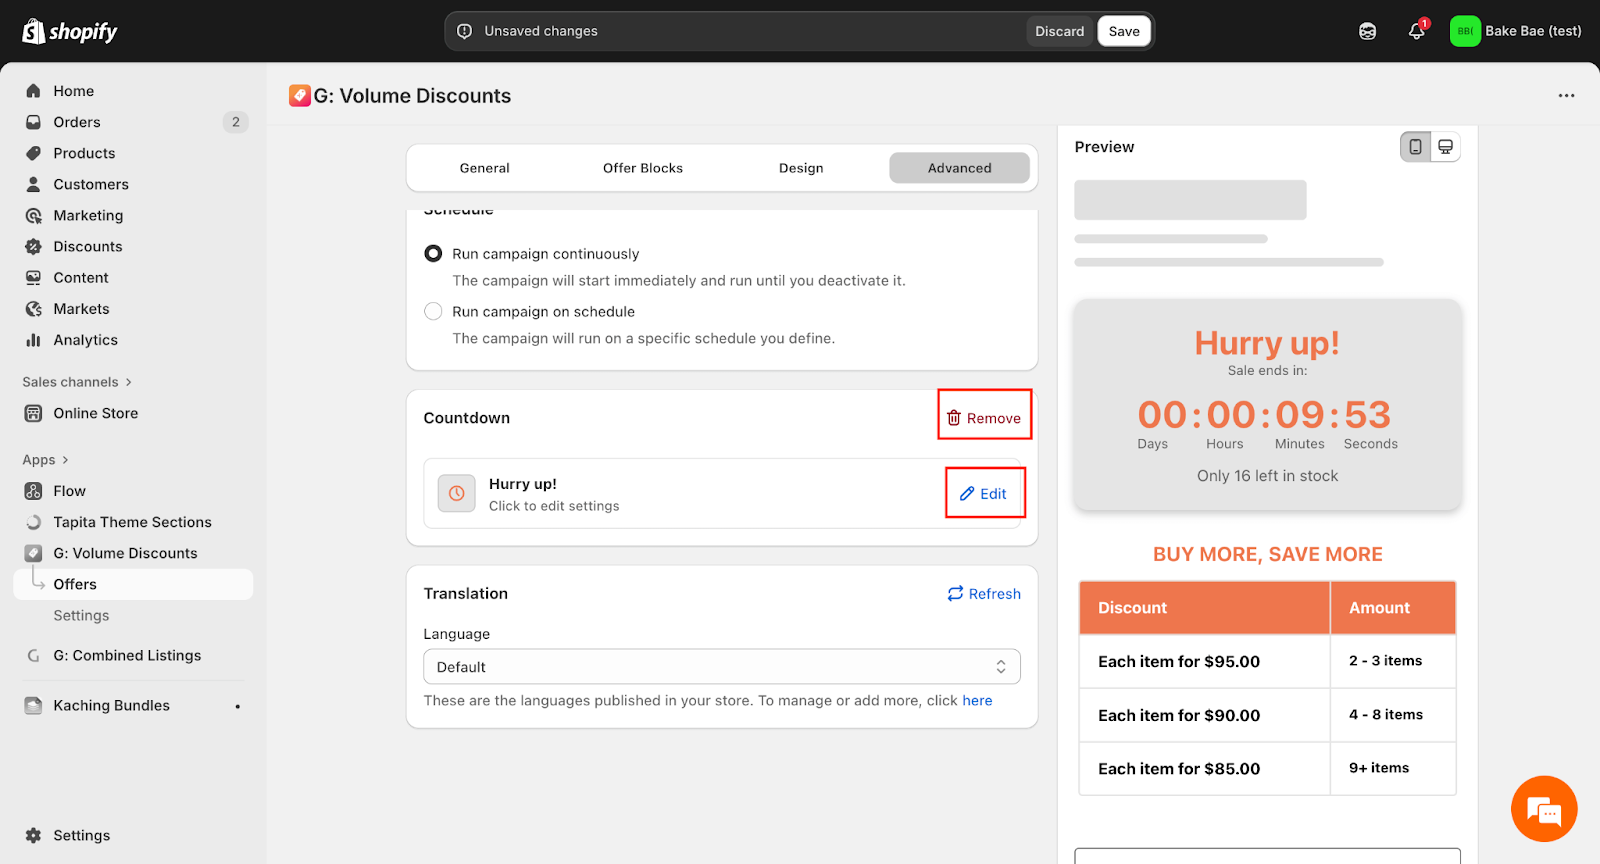1600x864 pixels.
Task: Switch to the General tab
Action: [x=485, y=168]
